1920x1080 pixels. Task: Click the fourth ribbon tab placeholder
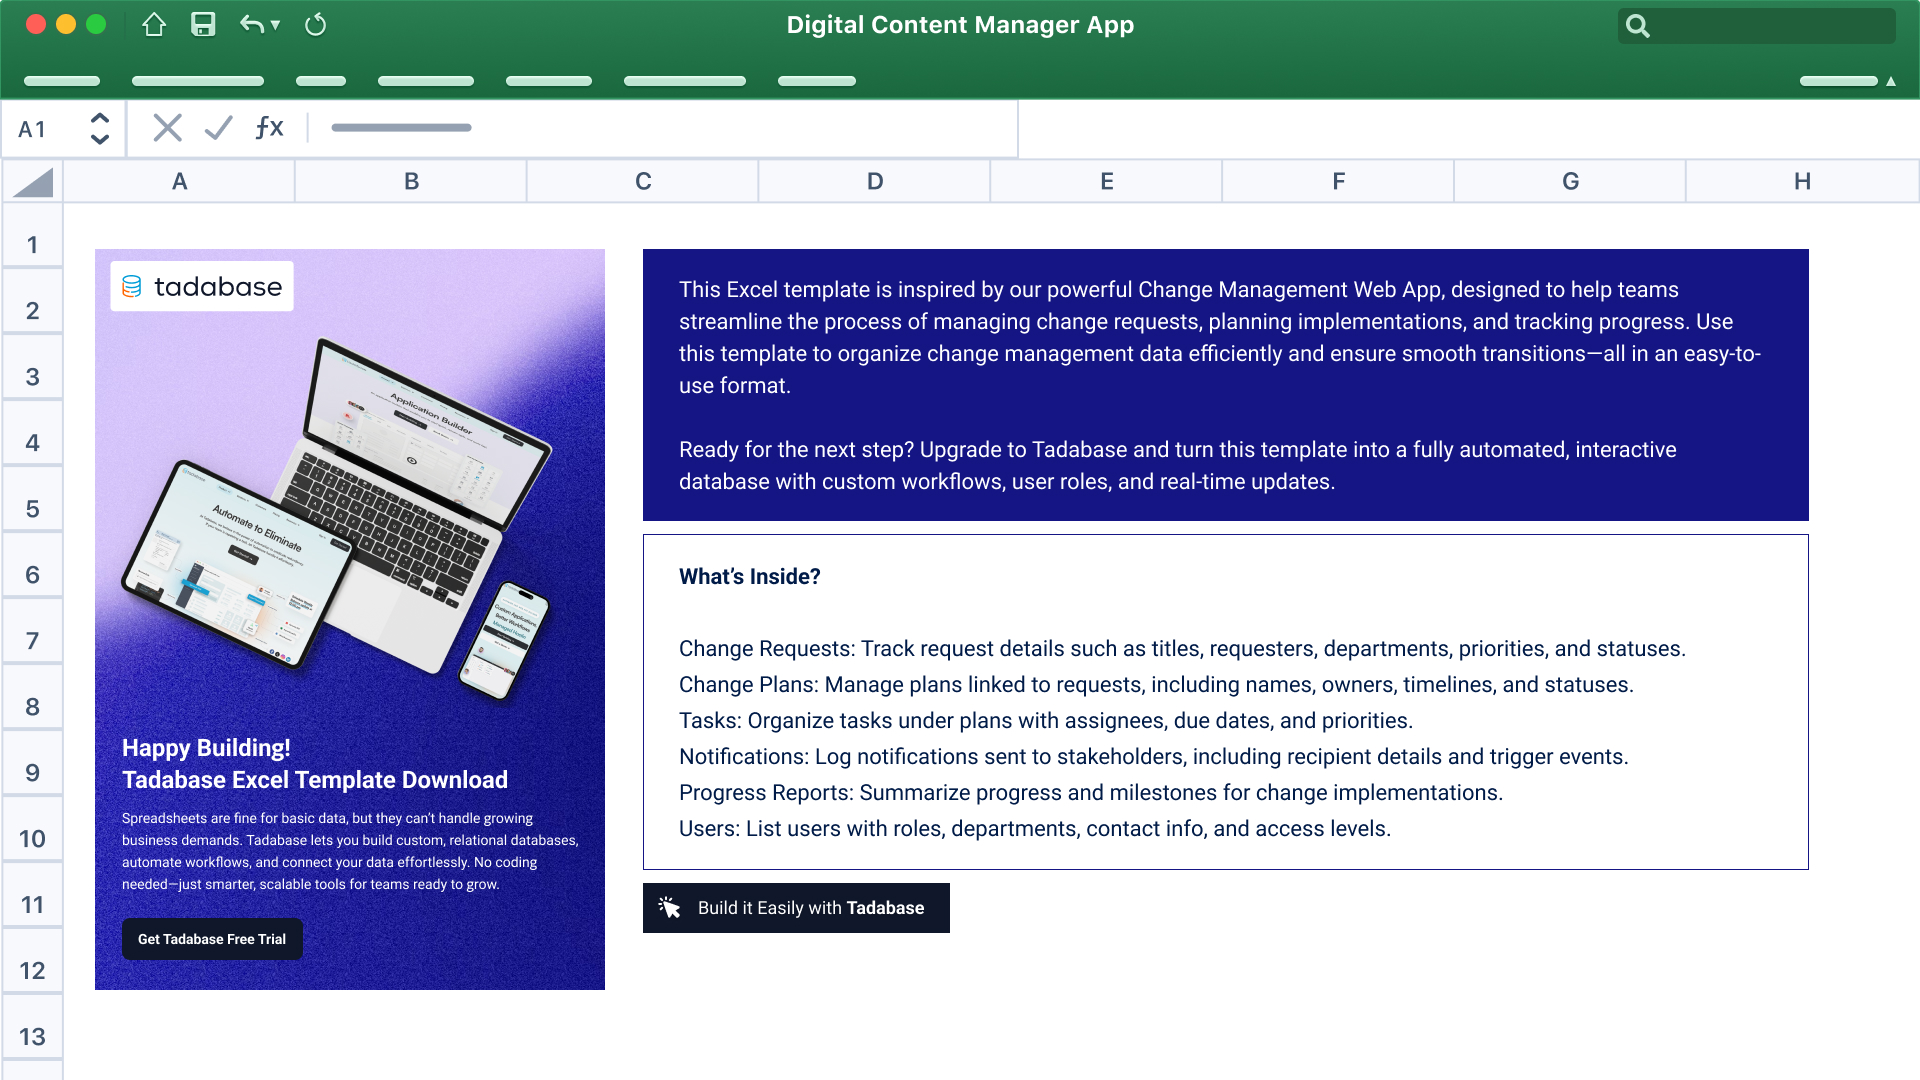(x=426, y=81)
